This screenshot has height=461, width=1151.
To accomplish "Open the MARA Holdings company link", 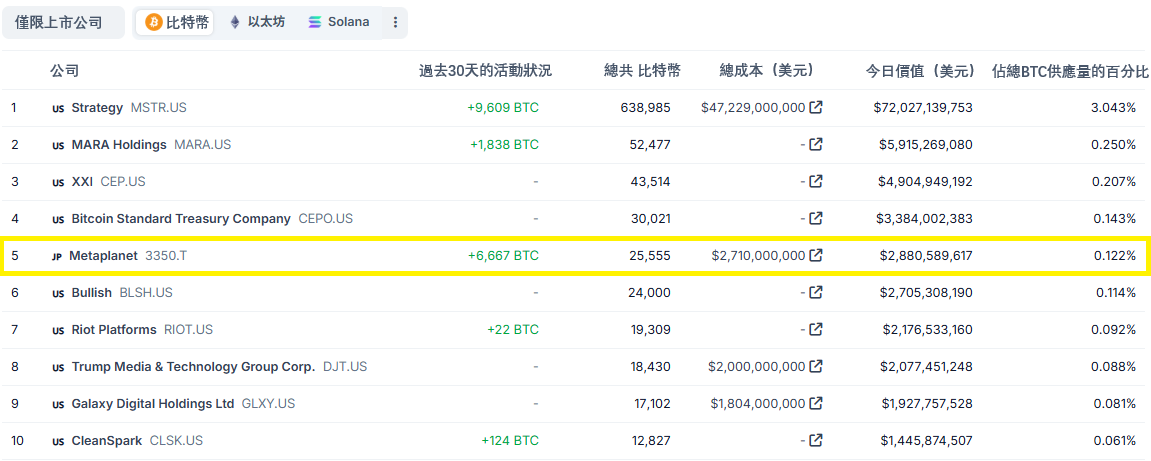I will point(119,145).
